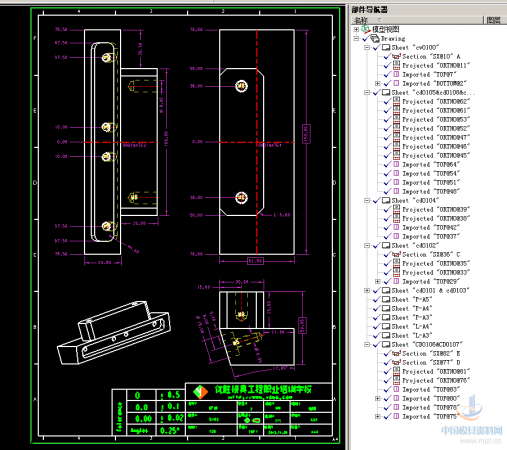Image resolution: width=507 pixels, height=450 pixels.
Task: Toggle checkmark of Projected "ORTHO@38"
Action: coord(387,218)
